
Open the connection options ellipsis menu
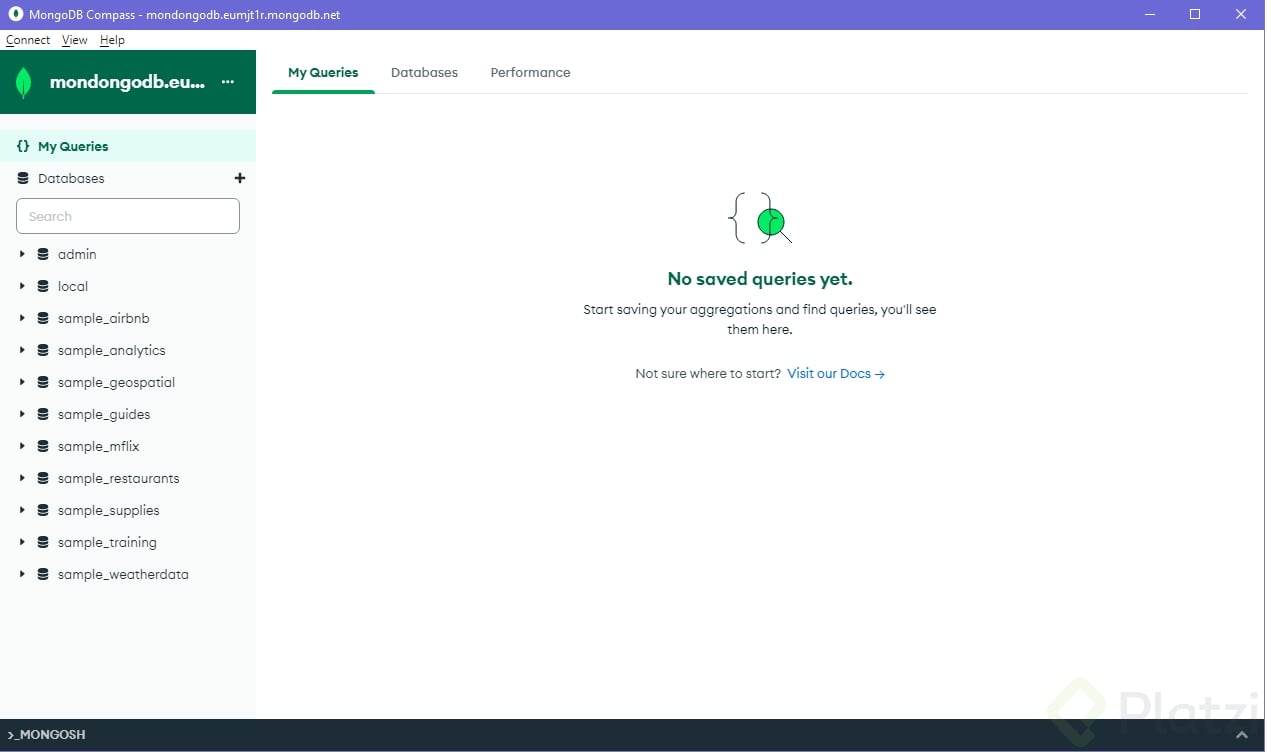[x=228, y=82]
